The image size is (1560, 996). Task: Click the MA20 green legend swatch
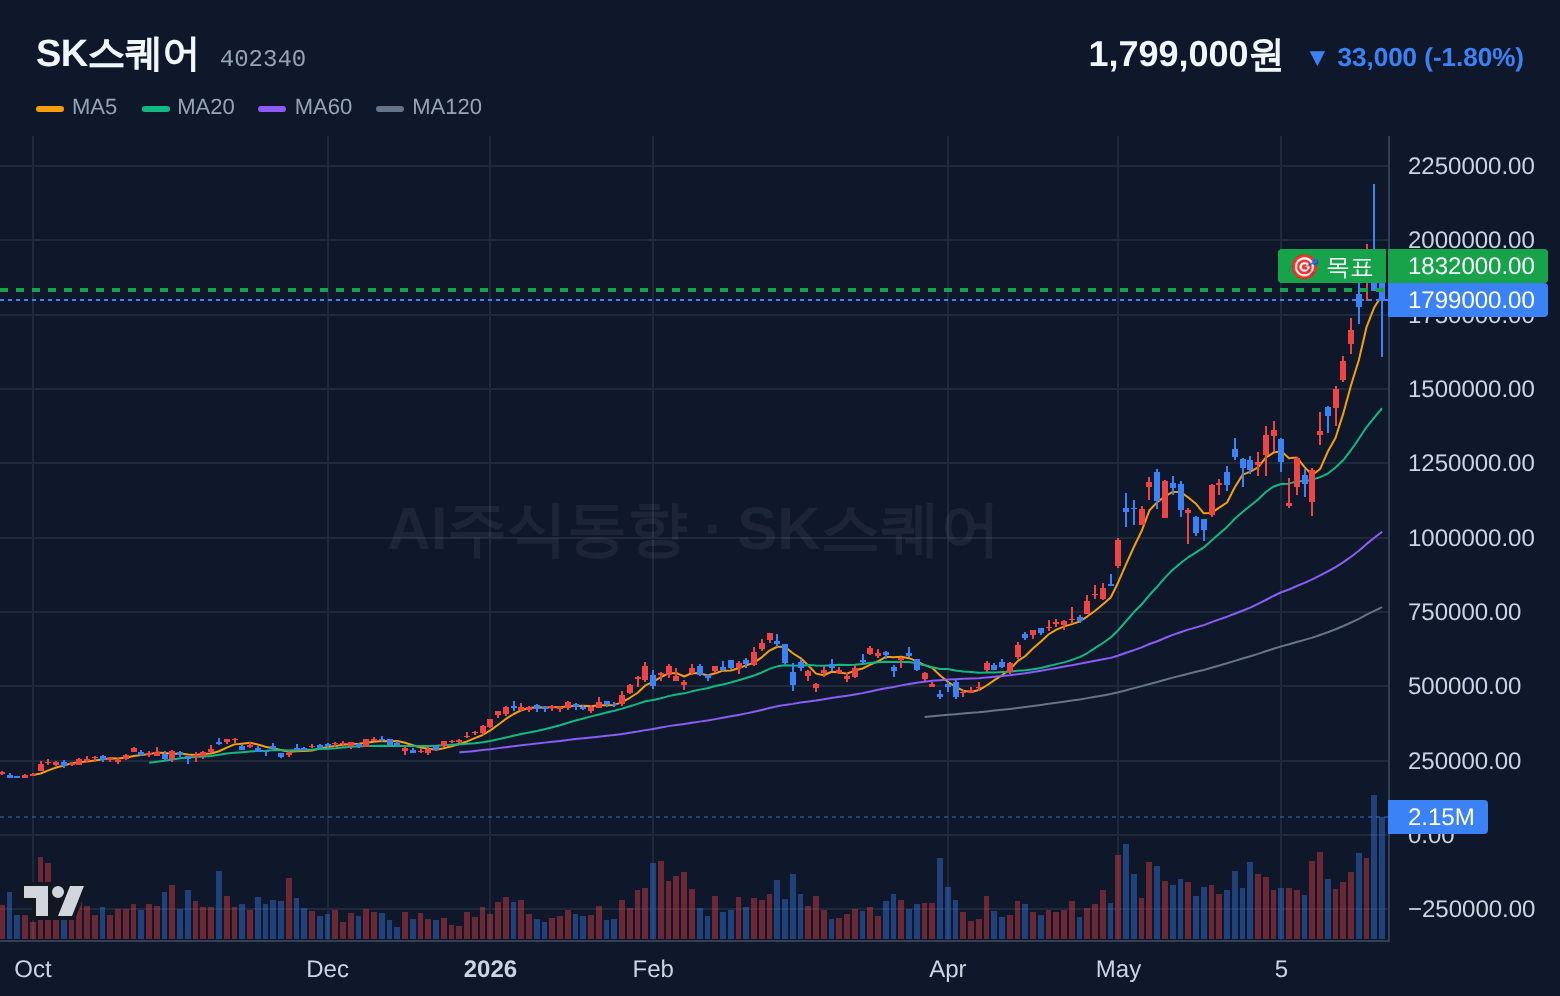click(156, 108)
